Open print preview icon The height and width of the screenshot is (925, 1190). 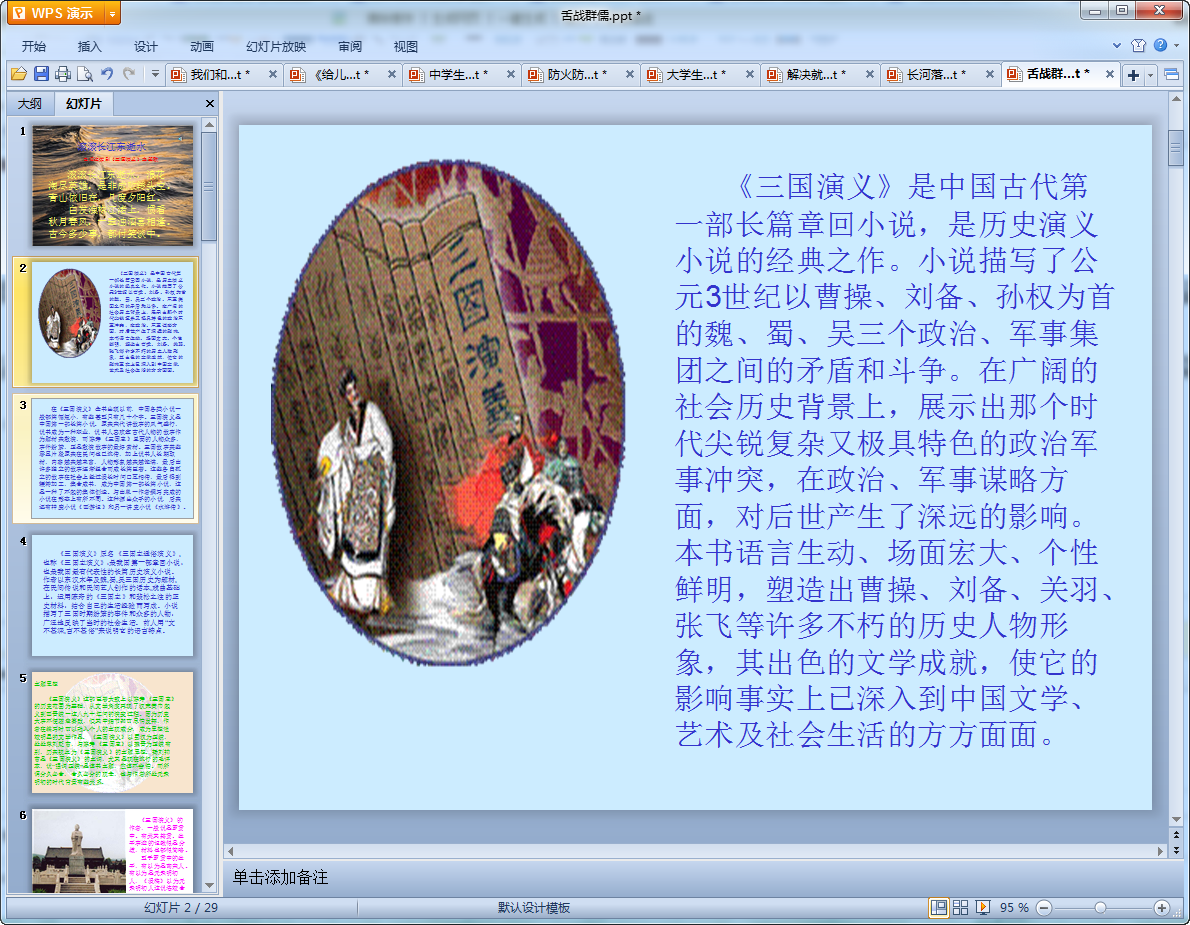[x=85, y=74]
